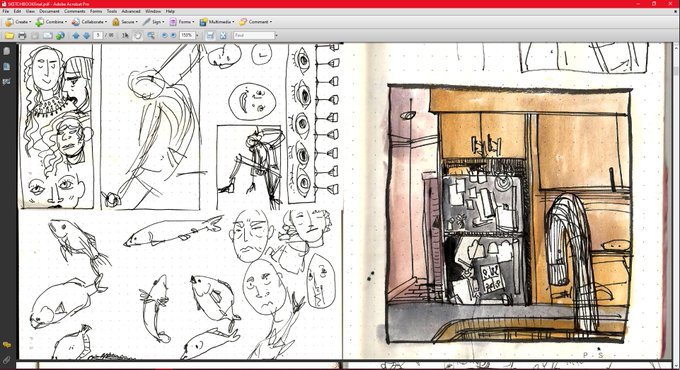Image resolution: width=680 pixels, height=370 pixels.
Task: Click the Open file folder icon
Action: click(9, 36)
